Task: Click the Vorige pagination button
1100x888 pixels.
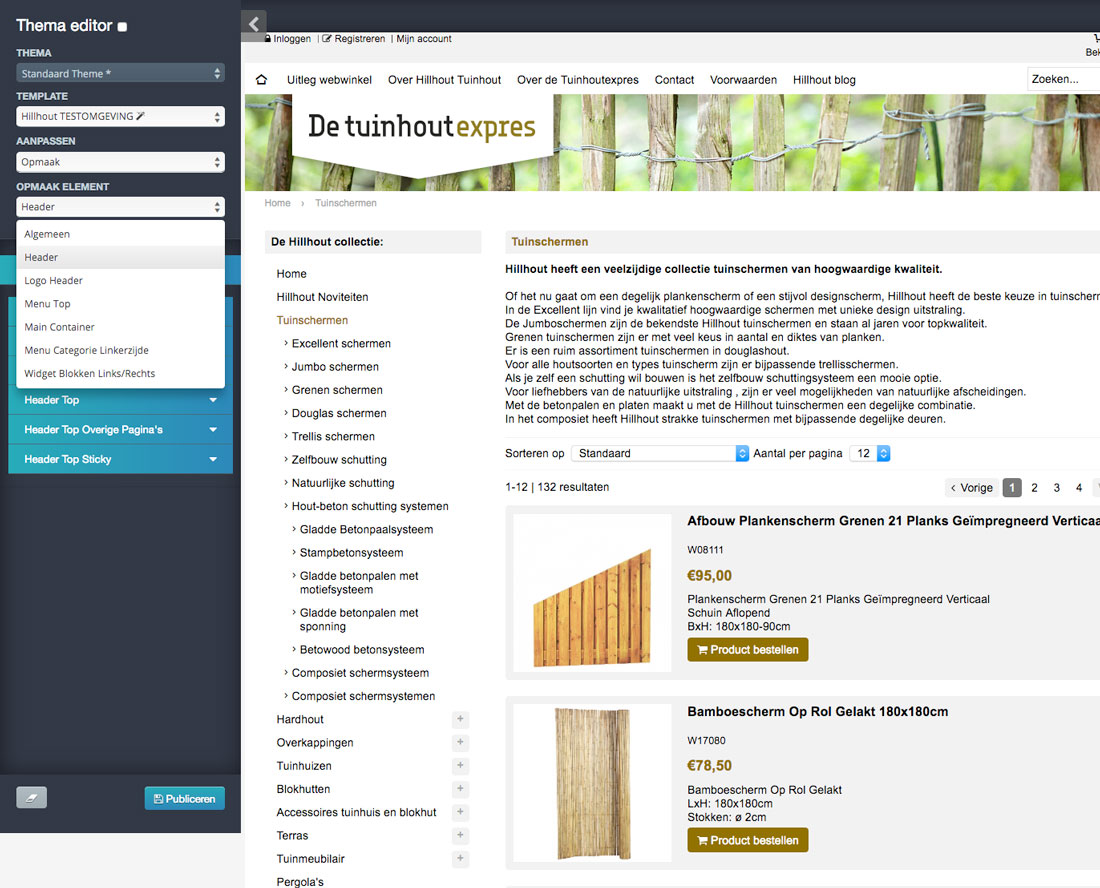Action: tap(972, 487)
